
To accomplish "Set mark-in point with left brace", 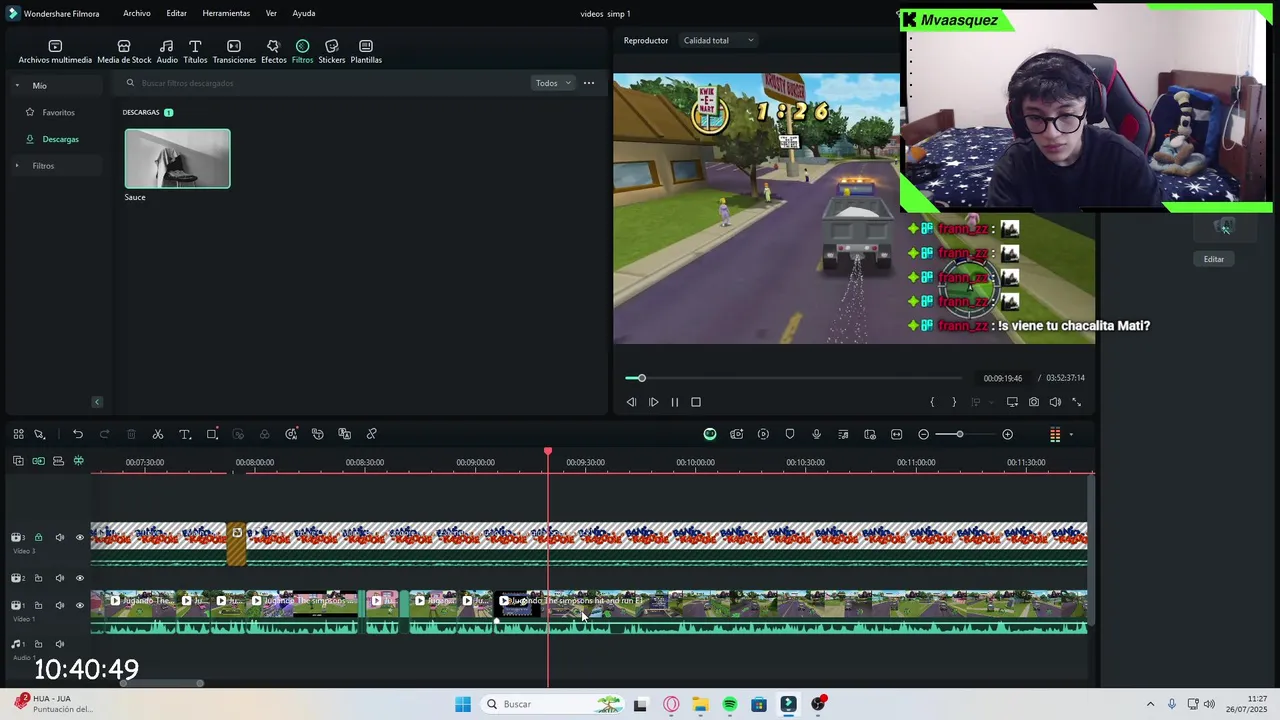I will pos(932,402).
